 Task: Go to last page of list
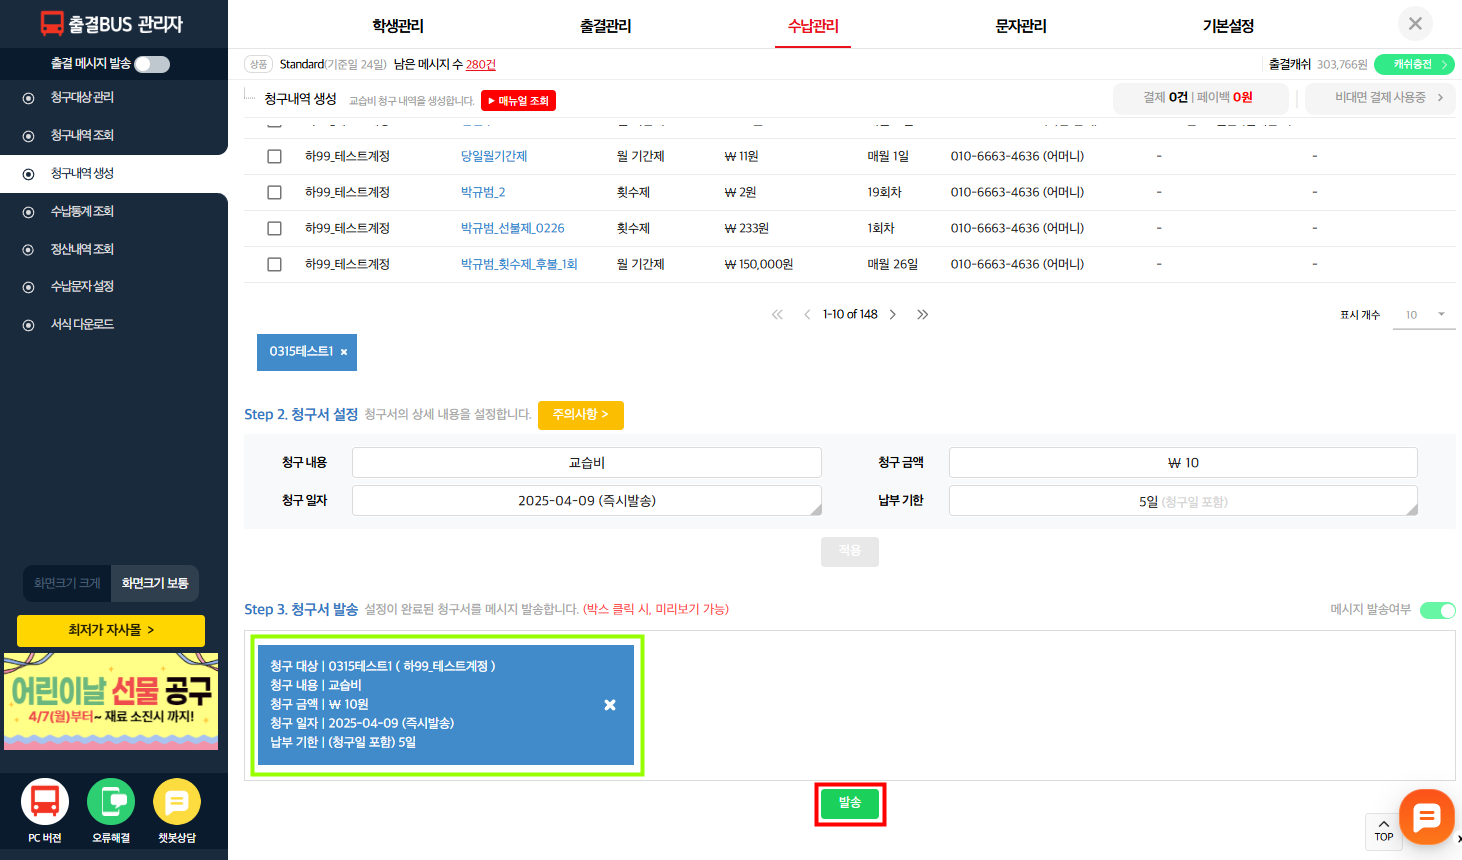click(922, 314)
